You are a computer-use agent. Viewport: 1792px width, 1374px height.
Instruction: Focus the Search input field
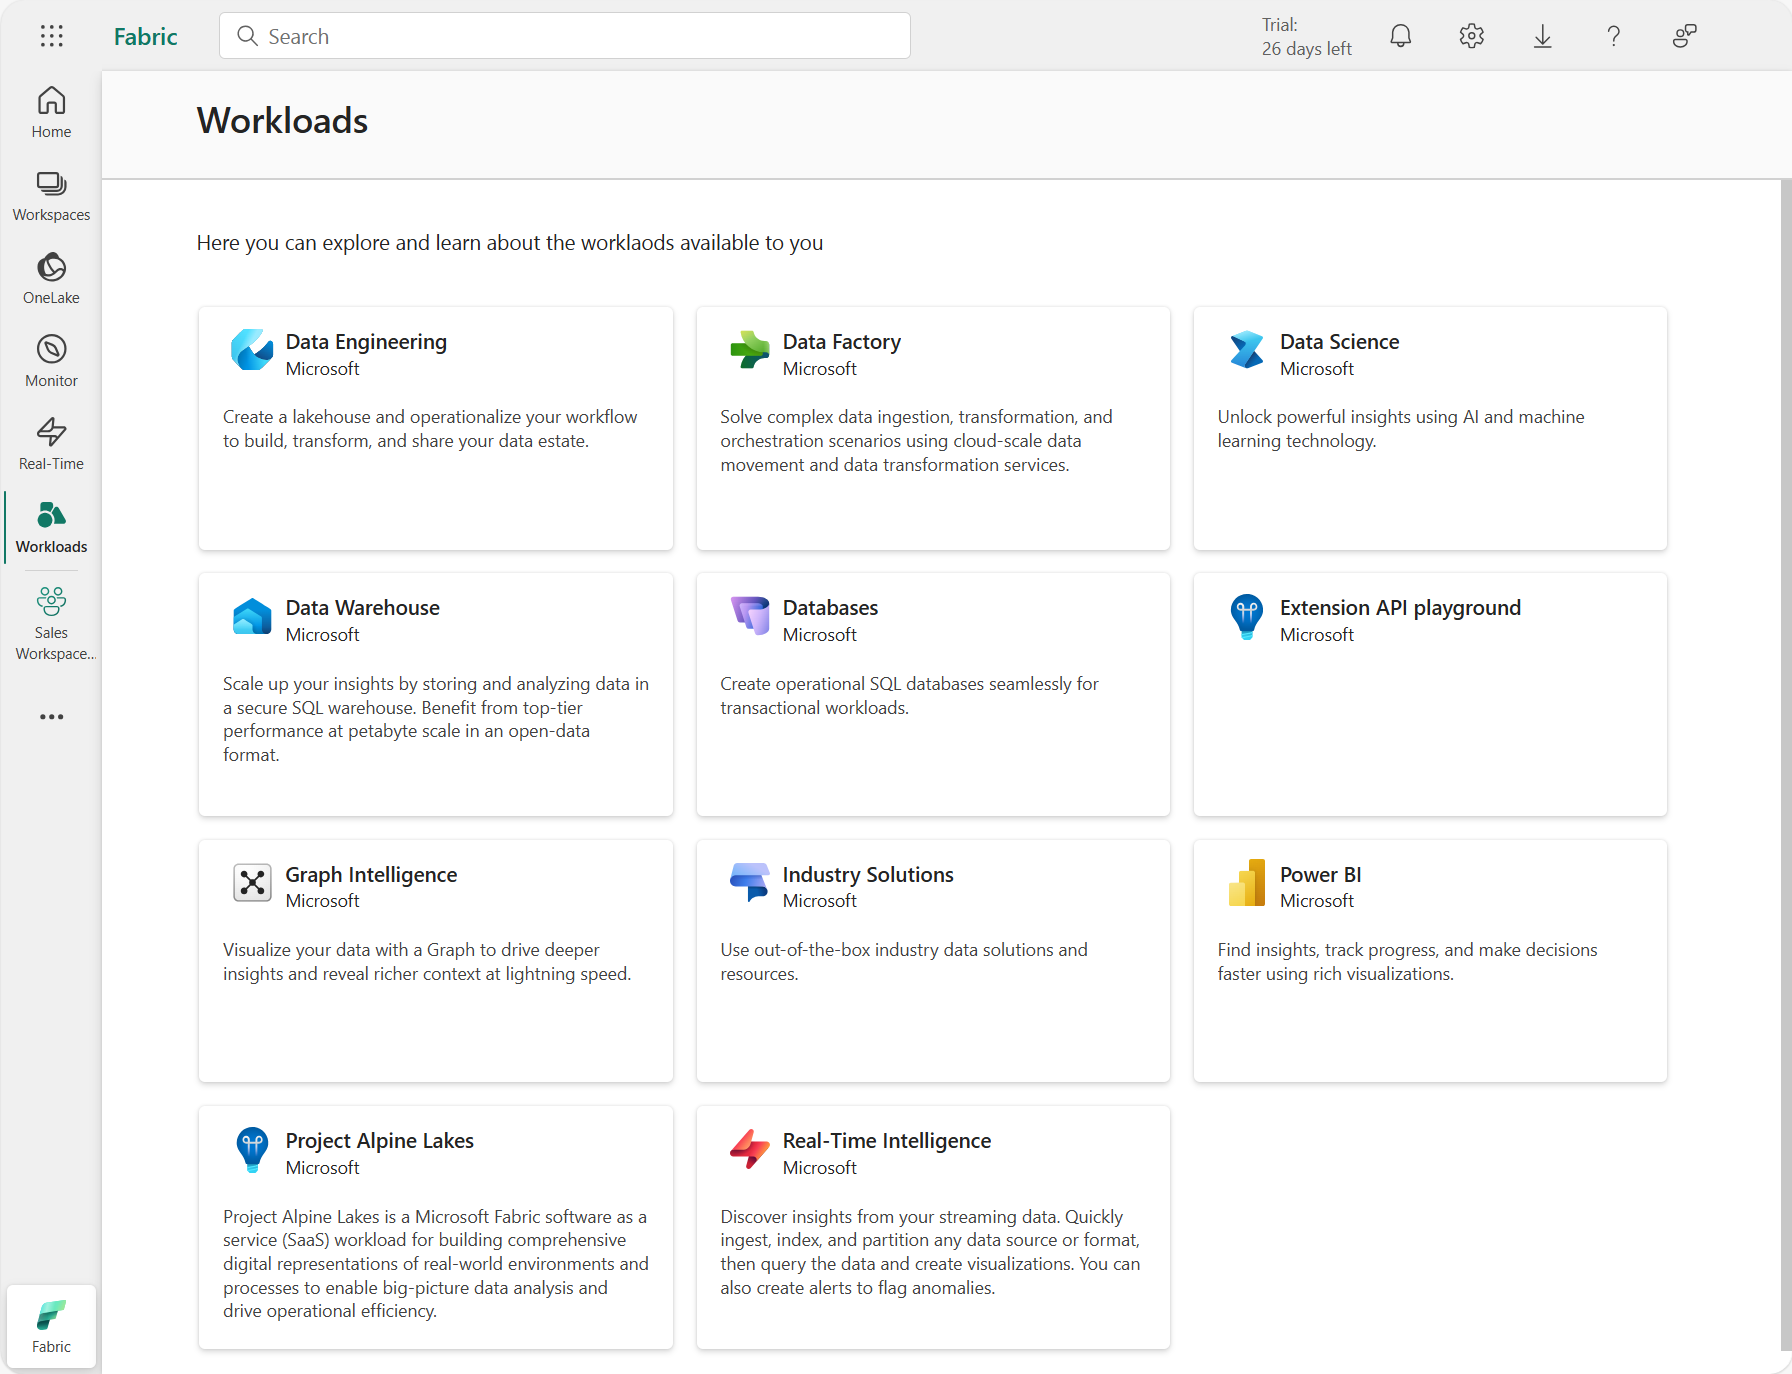pyautogui.click(x=565, y=36)
